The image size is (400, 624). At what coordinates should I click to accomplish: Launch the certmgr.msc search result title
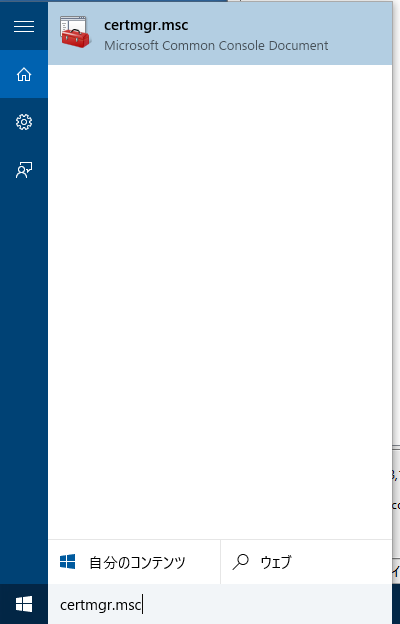(146, 25)
